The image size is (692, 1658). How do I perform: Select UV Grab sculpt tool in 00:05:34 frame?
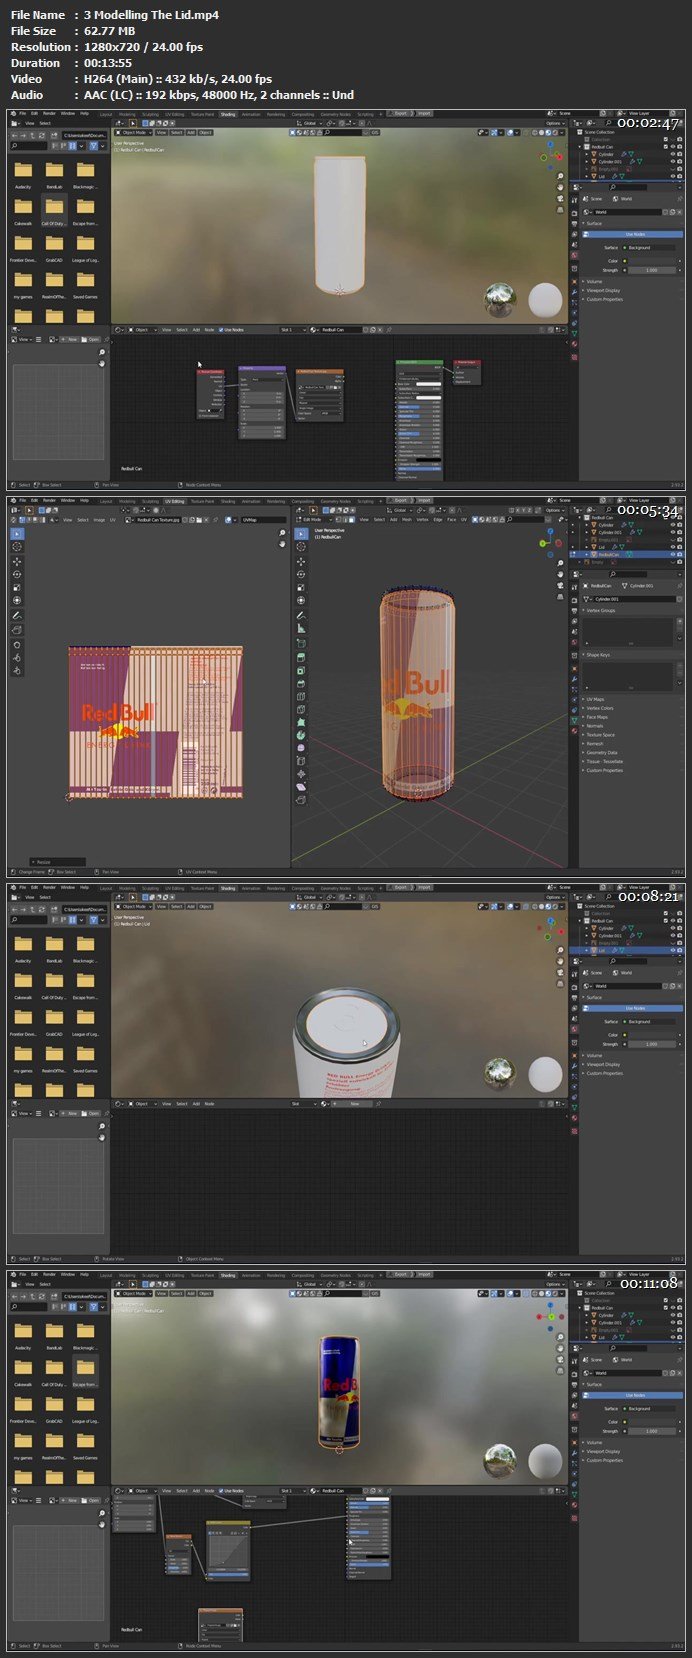click(18, 645)
